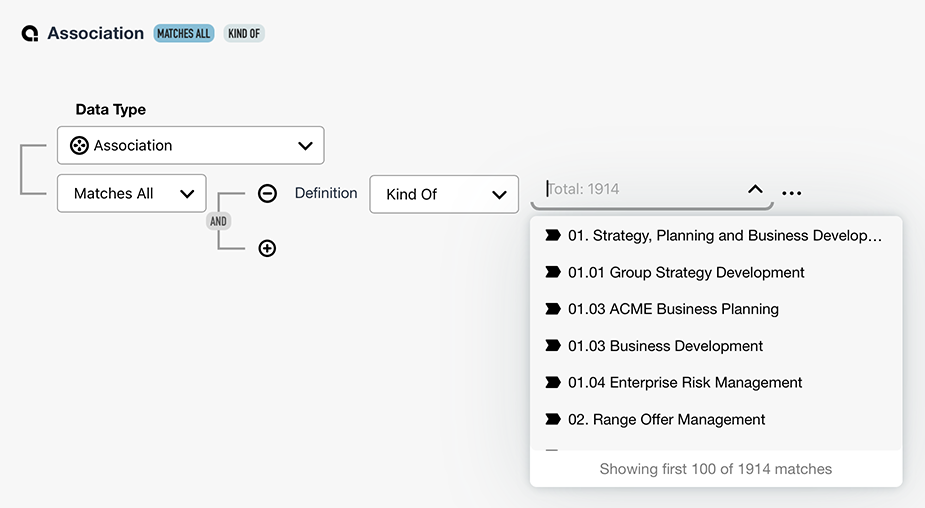The width and height of the screenshot is (925, 508).
Task: Open the three-dot more options menu
Action: pyautogui.click(x=791, y=194)
